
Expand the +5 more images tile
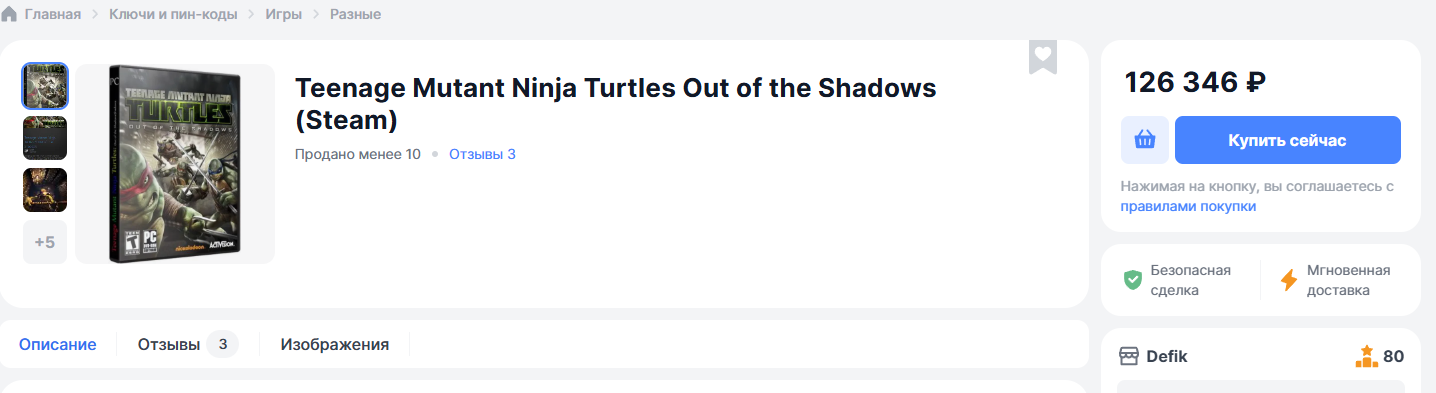(x=45, y=242)
